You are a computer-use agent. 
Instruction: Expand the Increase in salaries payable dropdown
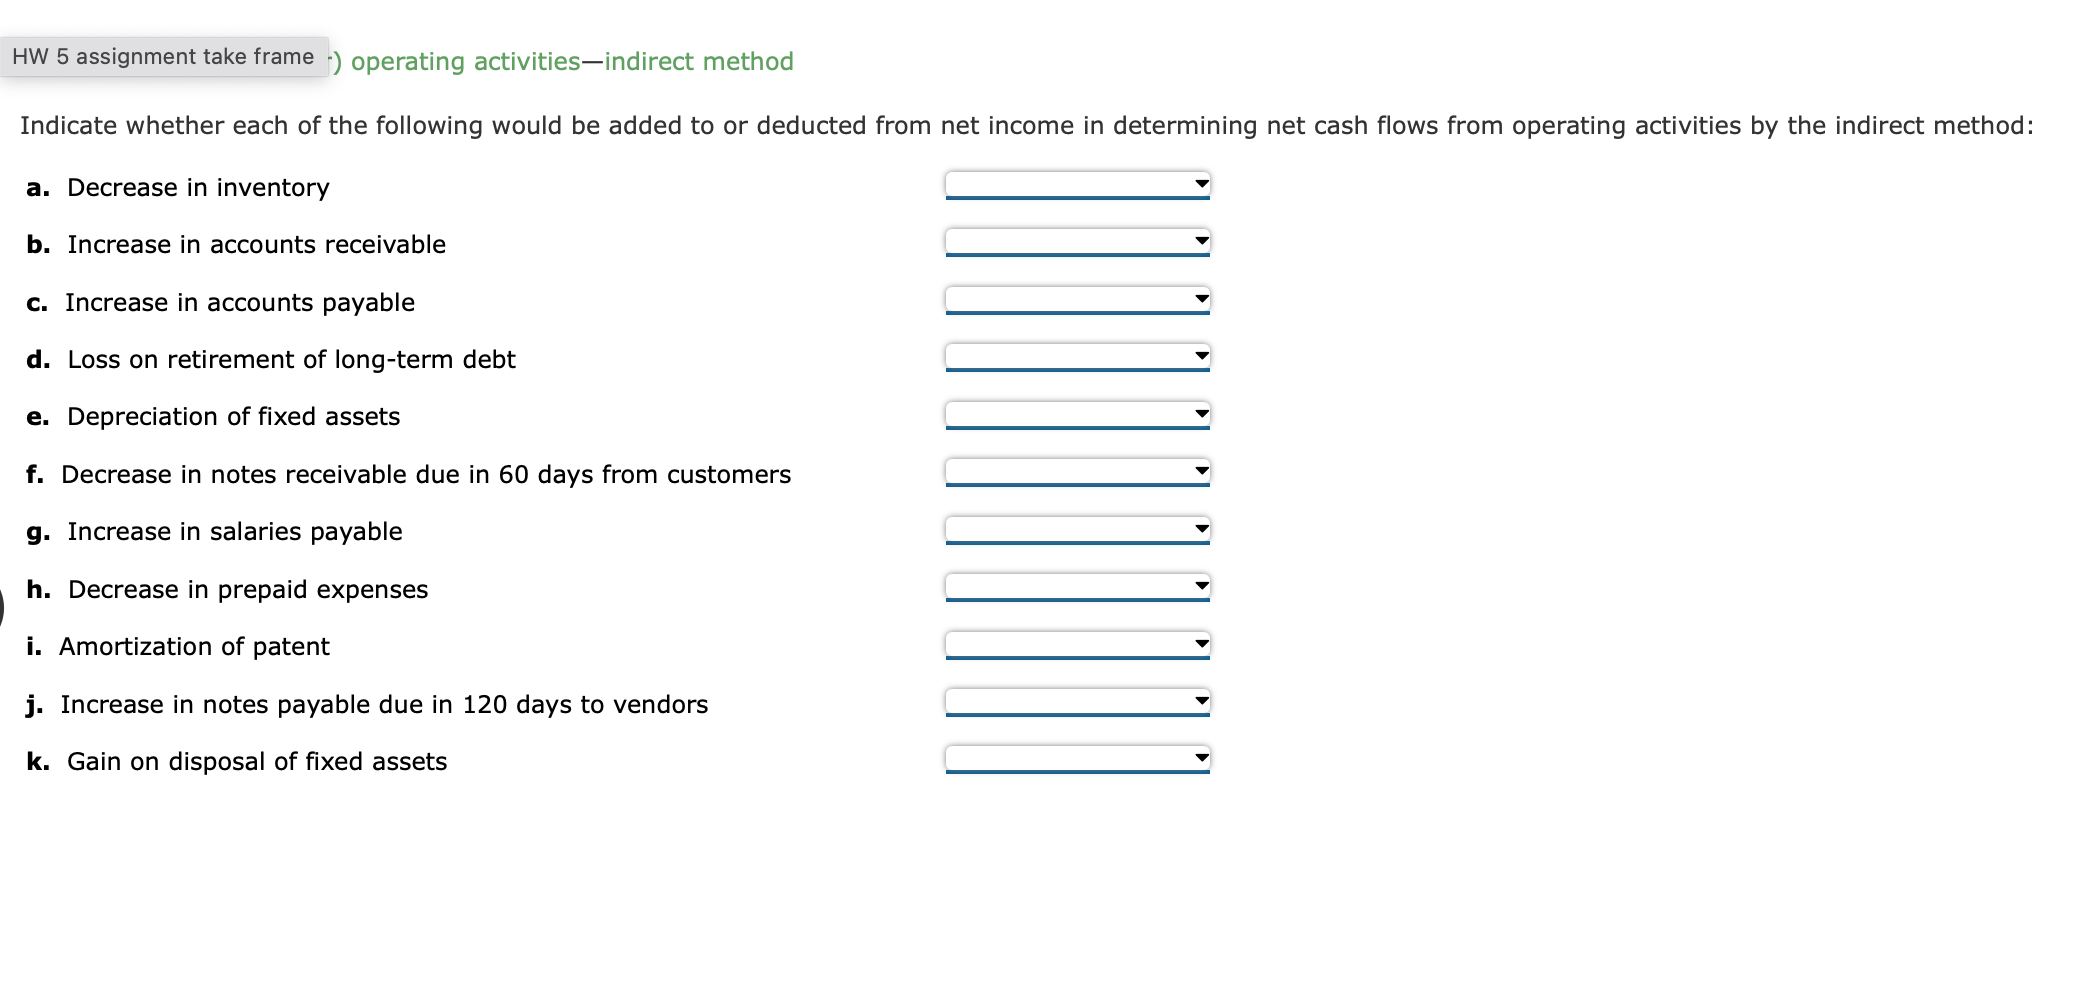(x=1075, y=528)
